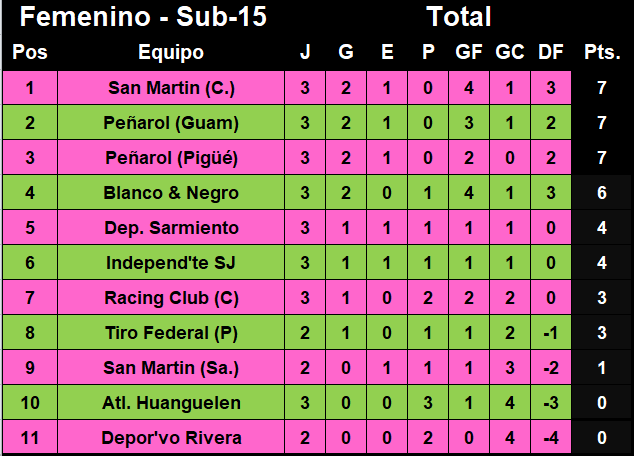Select Atl. Huanguelen team cell
Viewport: 634px width, 456px height.
pos(171,403)
